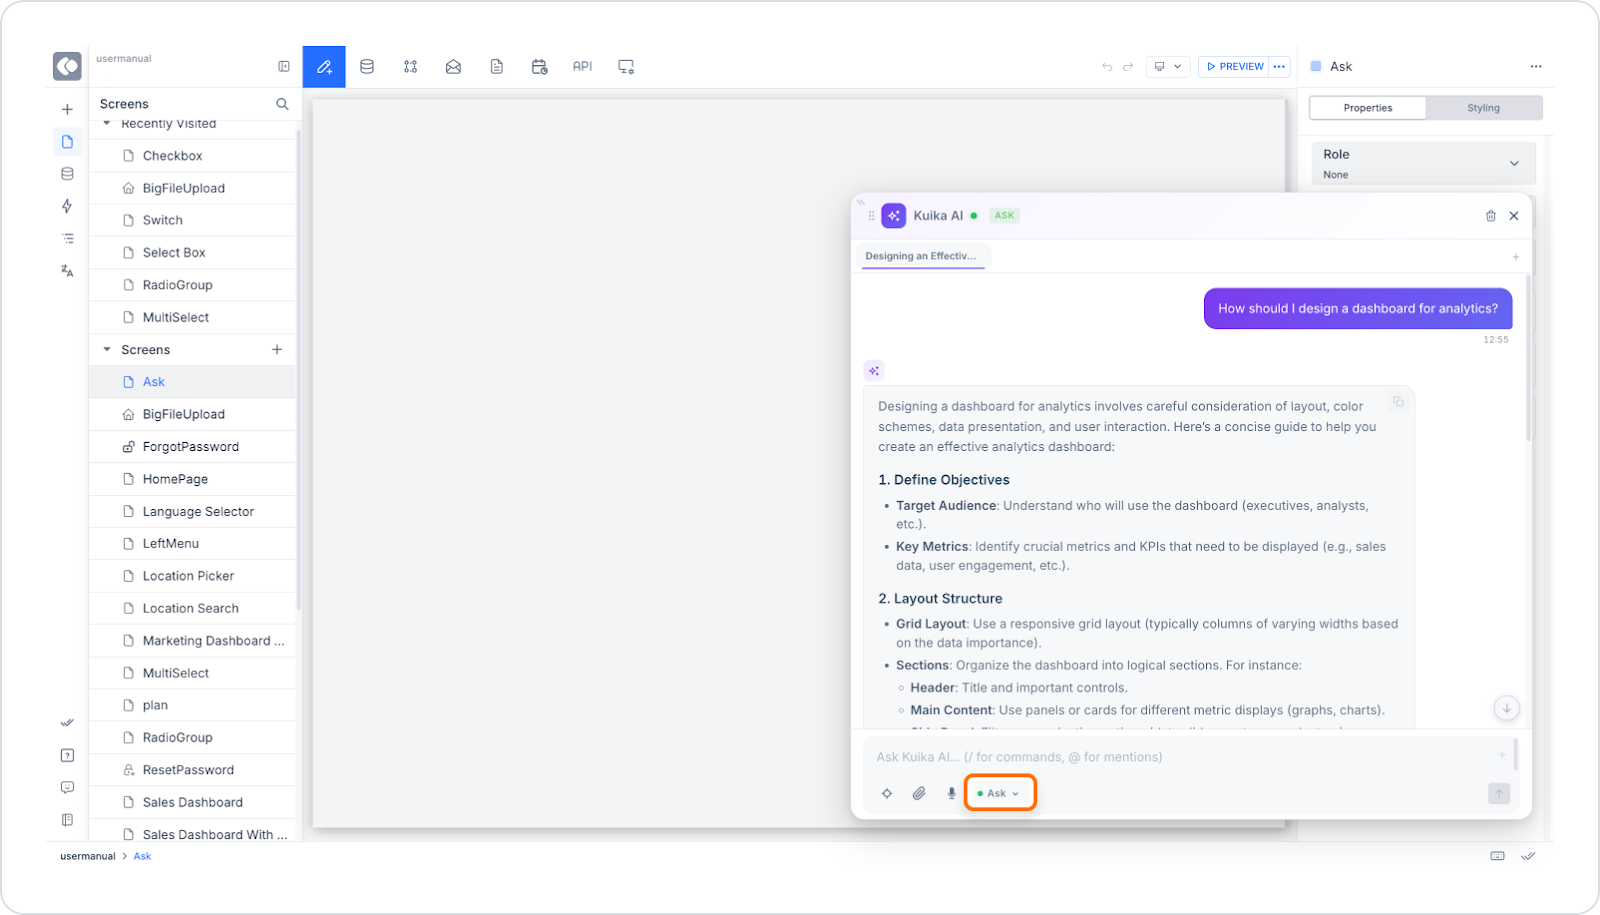The width and height of the screenshot is (1600, 915).
Task: Activate the microphone voice input icon
Action: 951,793
